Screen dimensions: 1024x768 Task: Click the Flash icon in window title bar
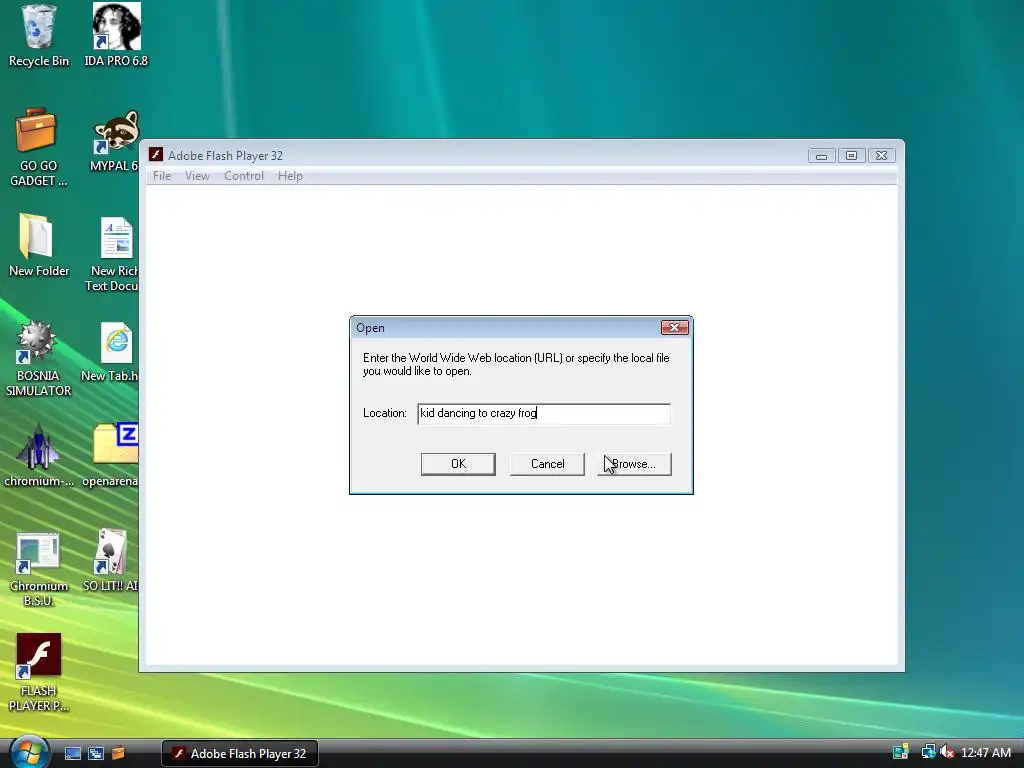coord(155,154)
